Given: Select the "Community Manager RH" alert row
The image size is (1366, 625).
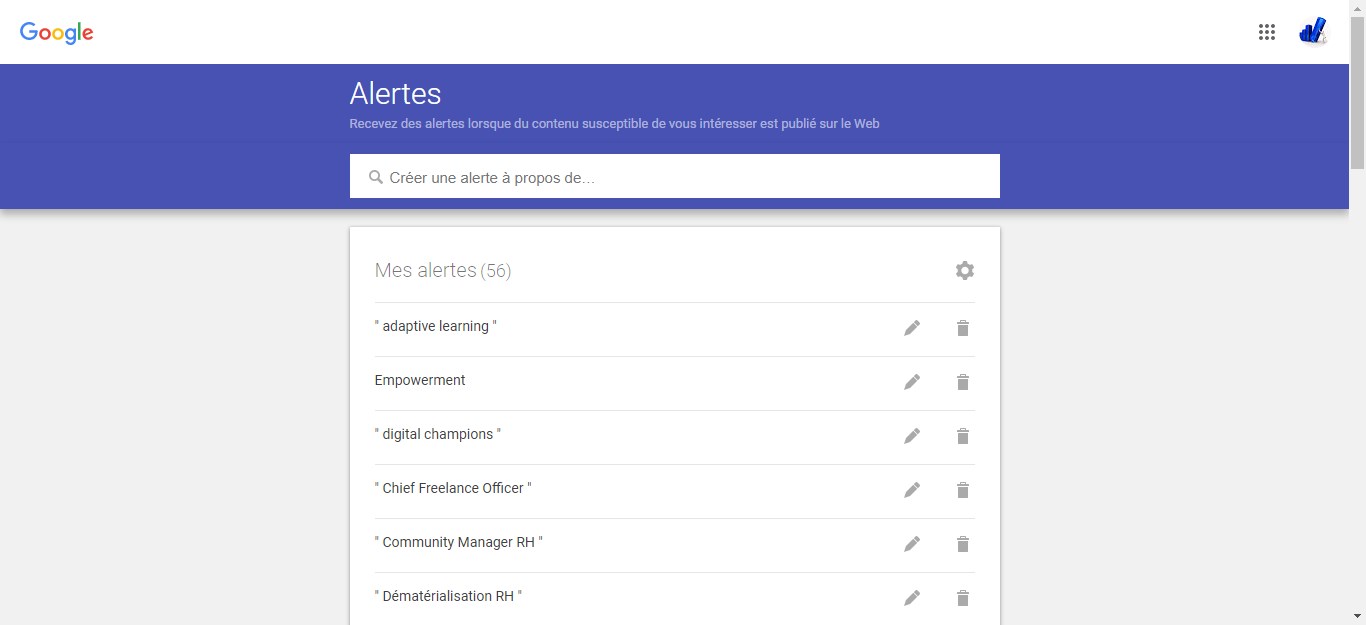Looking at the screenshot, I should pyautogui.click(x=675, y=545).
